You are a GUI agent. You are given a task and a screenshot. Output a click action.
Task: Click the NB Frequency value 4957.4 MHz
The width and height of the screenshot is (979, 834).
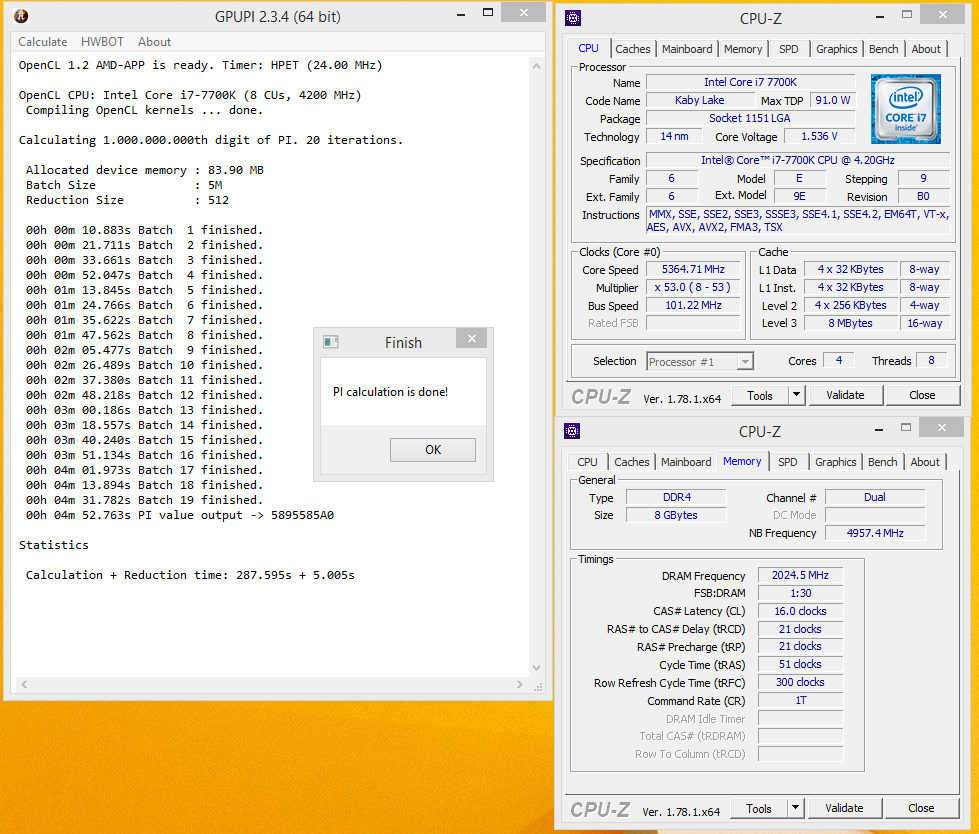(875, 533)
